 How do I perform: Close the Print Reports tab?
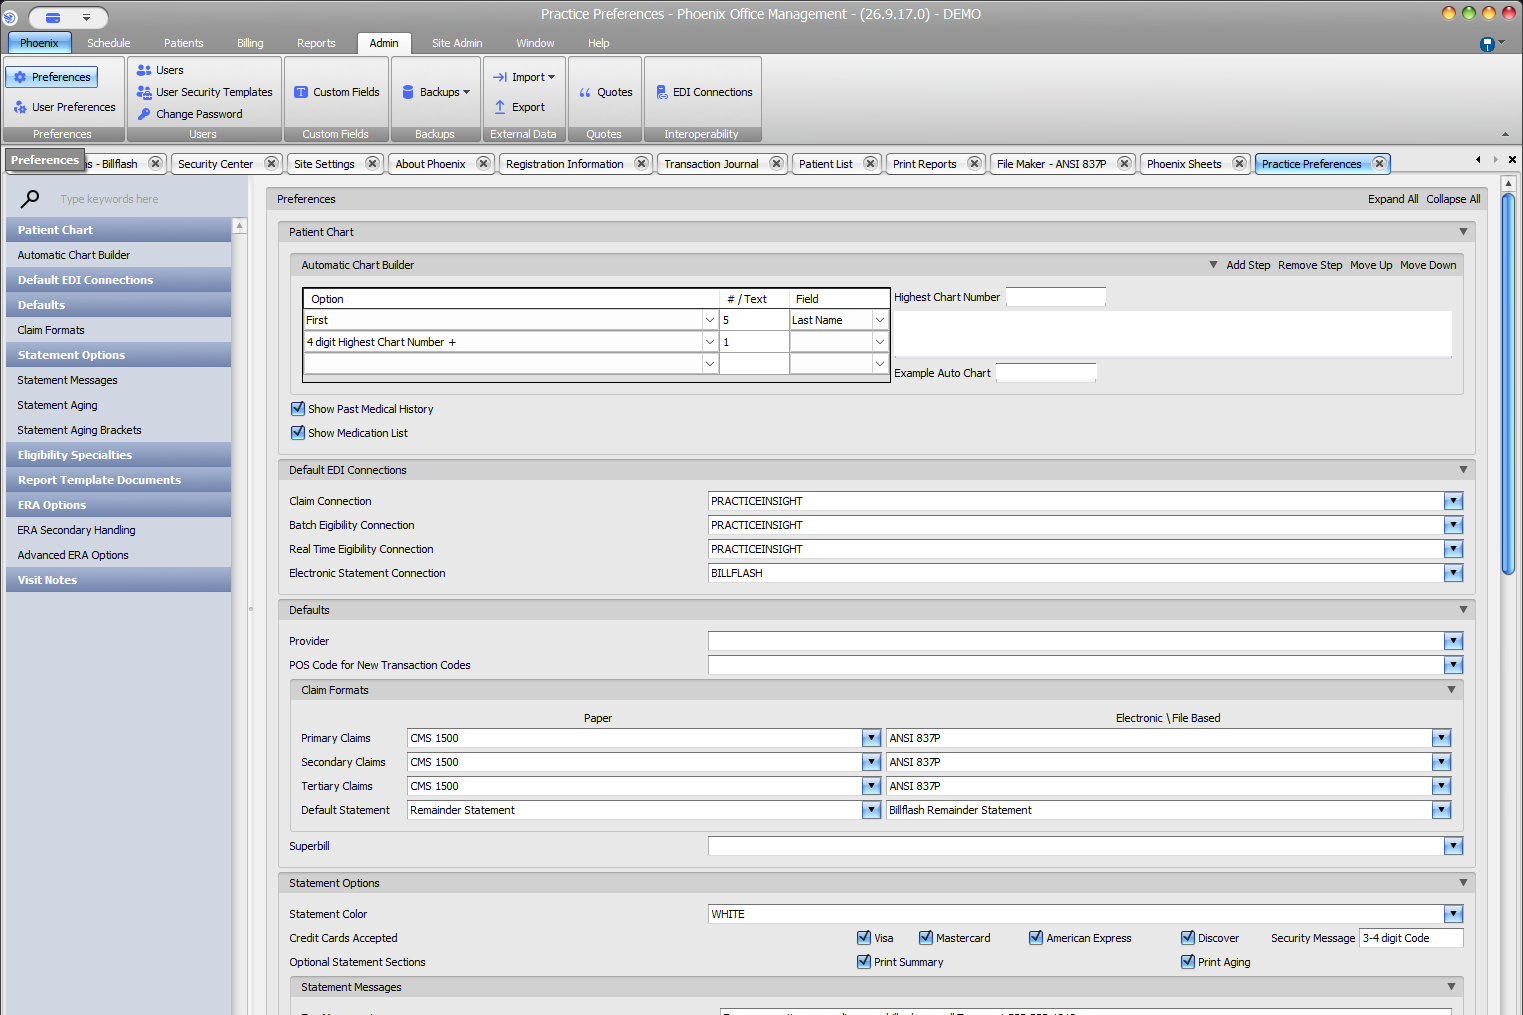tap(974, 163)
